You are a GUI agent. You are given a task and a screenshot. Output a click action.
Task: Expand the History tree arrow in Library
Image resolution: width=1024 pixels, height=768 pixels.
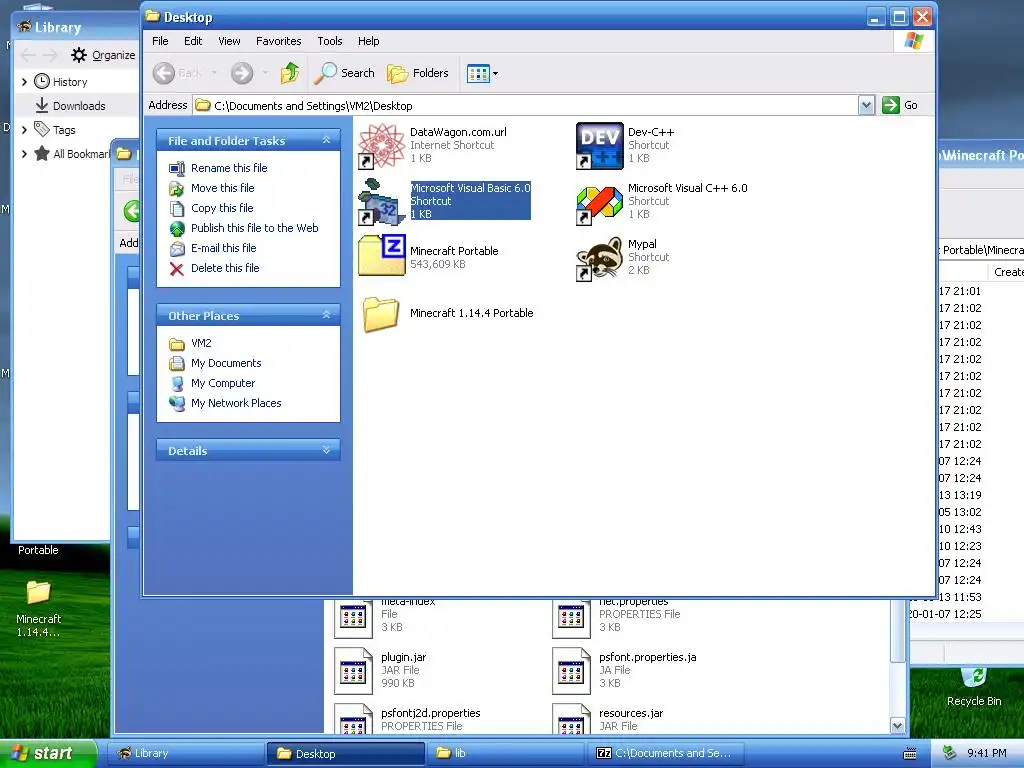point(24,82)
